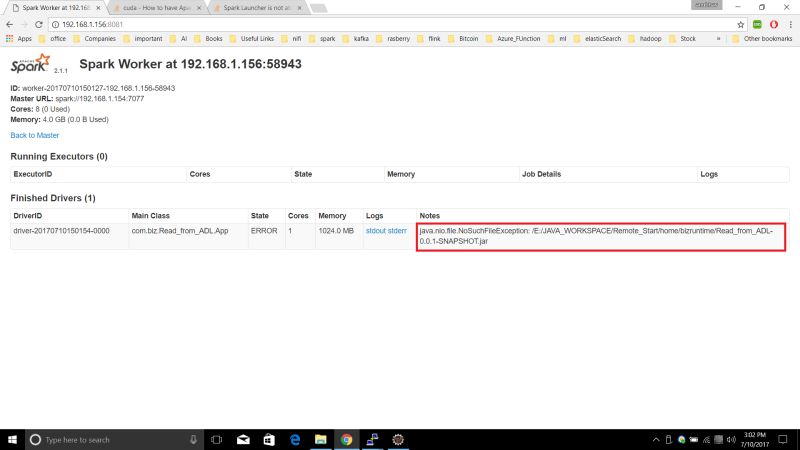Open the AI bookmarks folder
This screenshot has width=800, height=450.
pyautogui.click(x=179, y=39)
